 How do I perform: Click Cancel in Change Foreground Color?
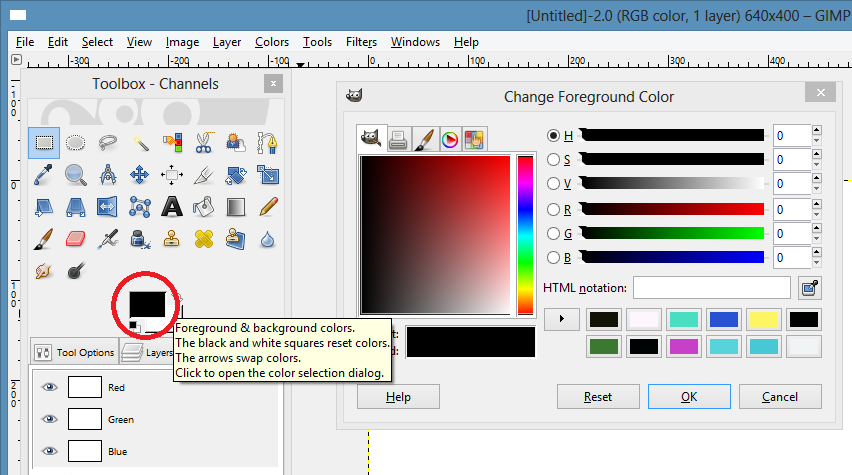(780, 397)
